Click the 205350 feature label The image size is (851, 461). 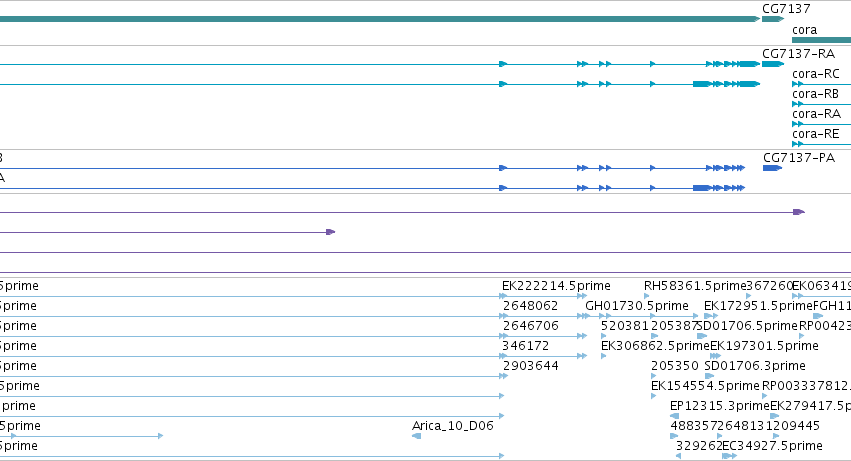[x=675, y=366]
